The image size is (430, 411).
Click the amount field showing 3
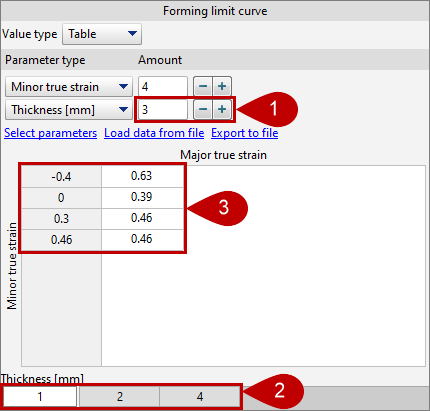coord(163,110)
